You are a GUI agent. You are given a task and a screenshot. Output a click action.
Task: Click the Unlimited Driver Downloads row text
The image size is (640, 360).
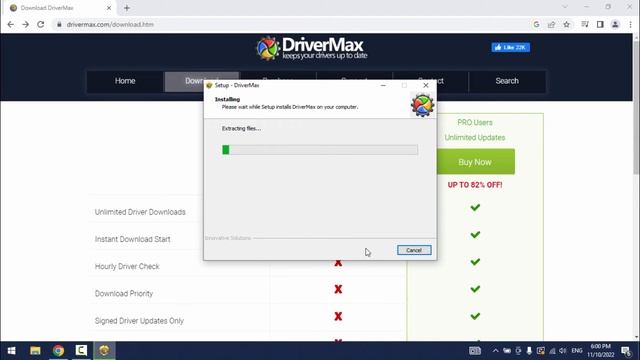140,212
